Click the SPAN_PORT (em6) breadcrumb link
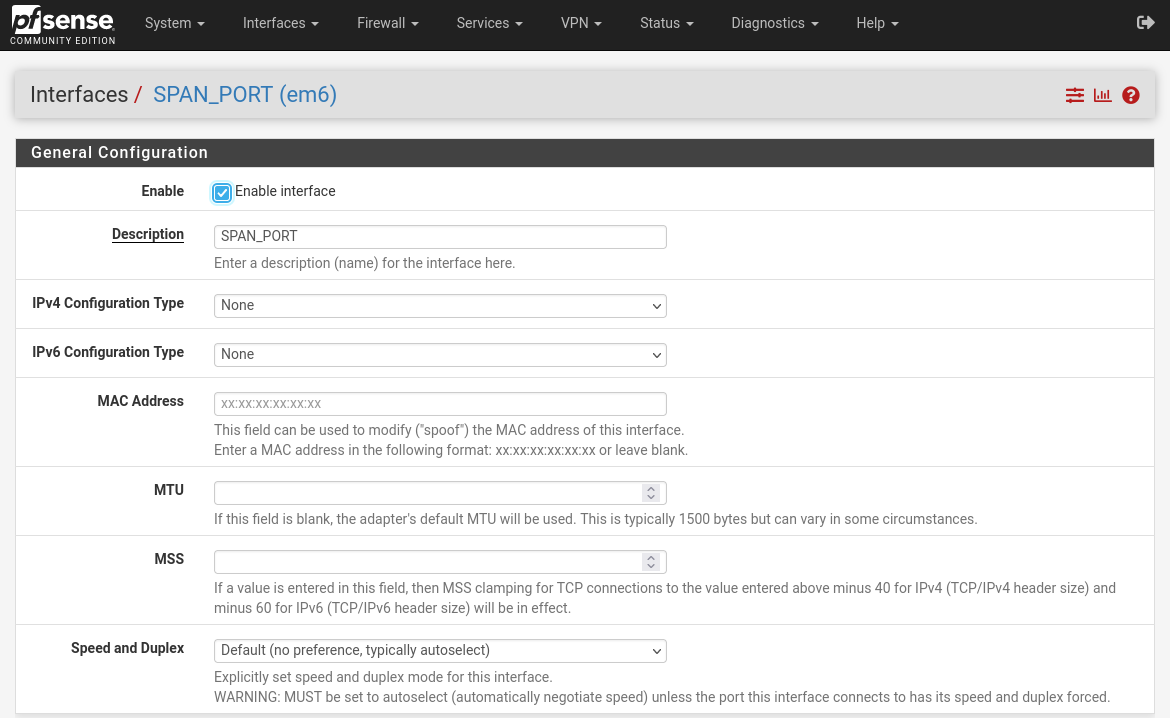This screenshot has width=1170, height=718. point(244,95)
